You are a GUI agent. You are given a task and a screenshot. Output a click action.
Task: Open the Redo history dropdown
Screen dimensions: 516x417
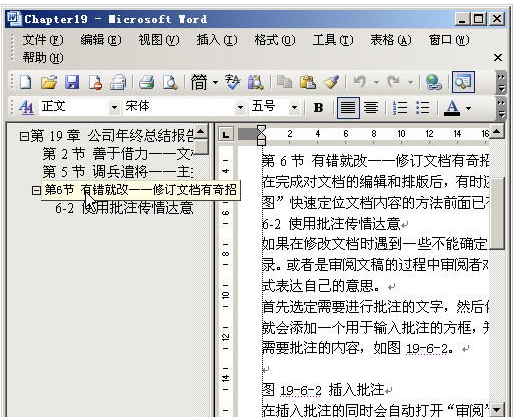[410, 82]
